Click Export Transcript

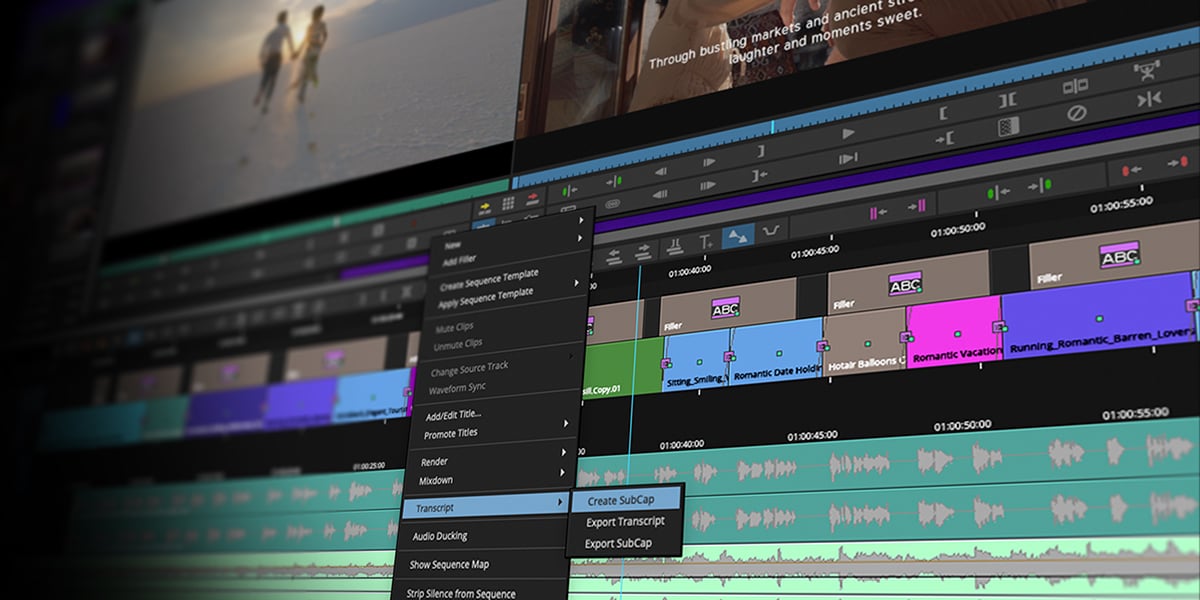click(x=627, y=522)
